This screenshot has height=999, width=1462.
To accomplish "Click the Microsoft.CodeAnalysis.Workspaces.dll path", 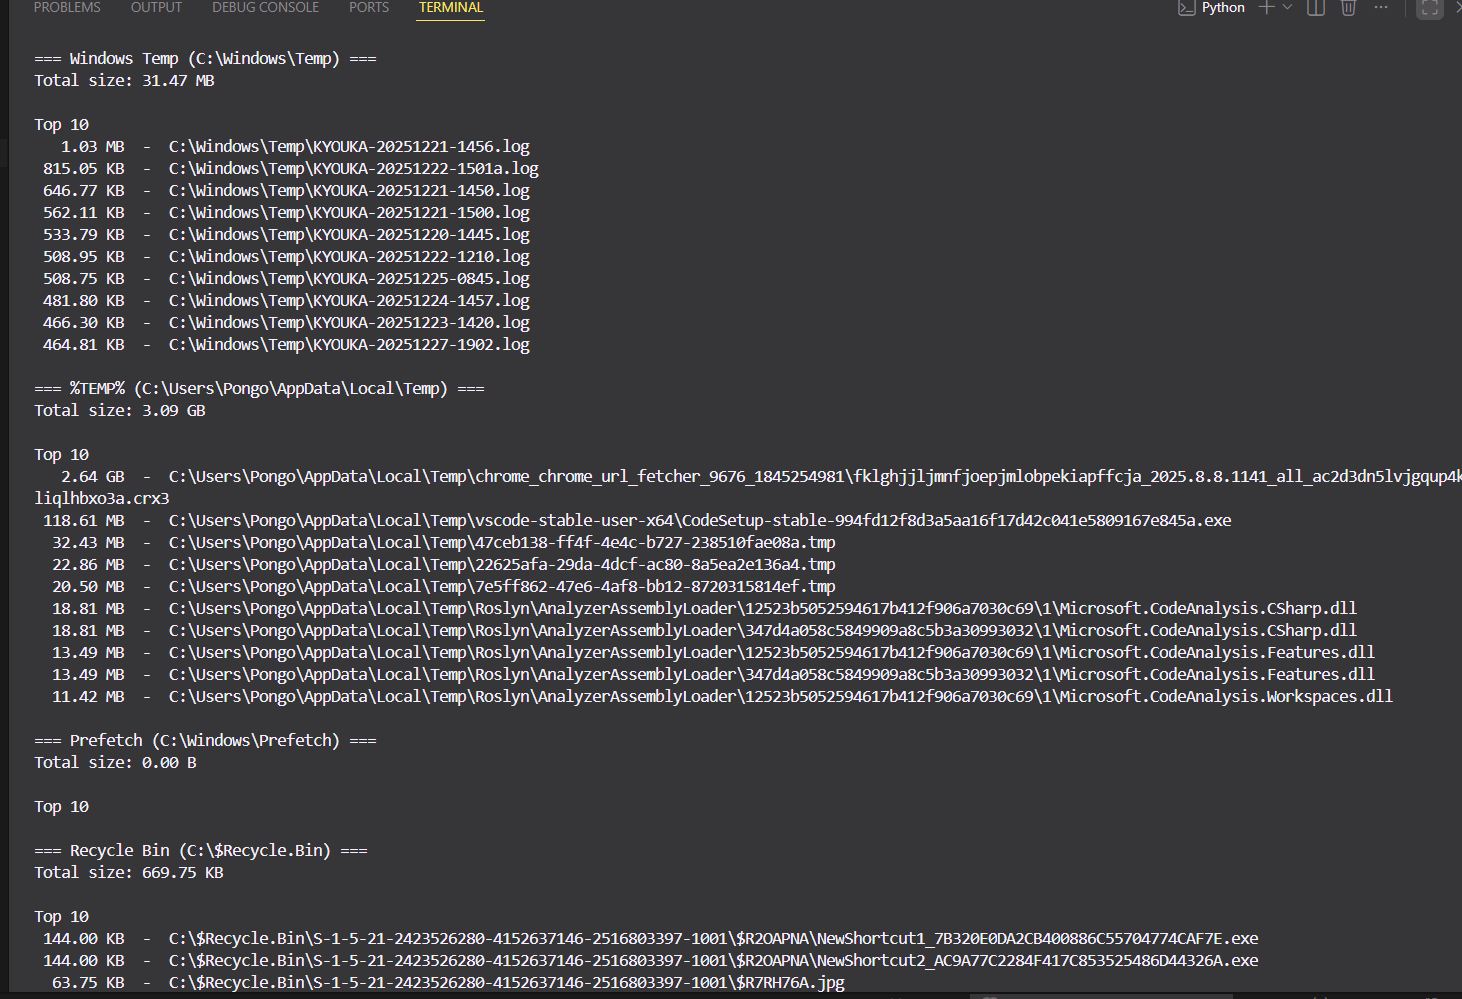I will coord(780,697).
